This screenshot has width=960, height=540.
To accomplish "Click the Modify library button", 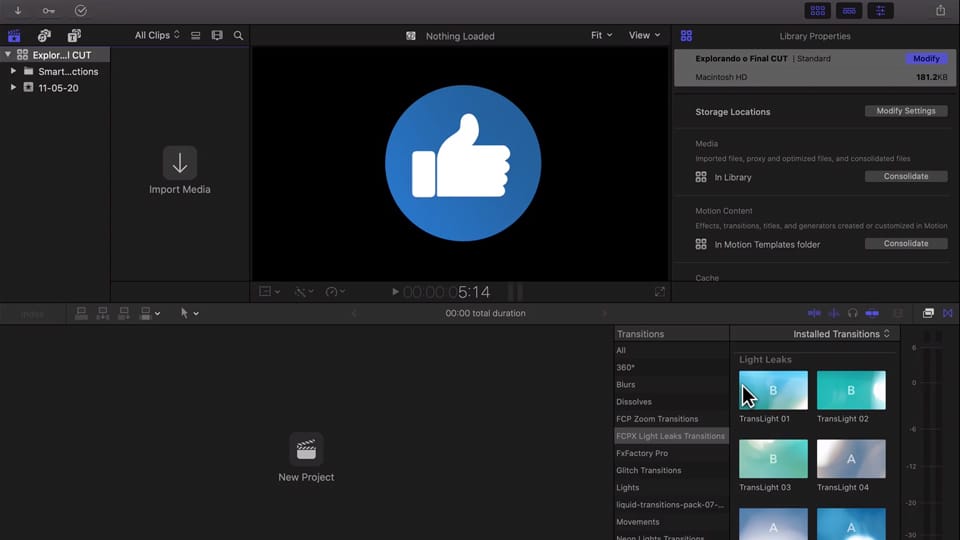I will click(926, 59).
